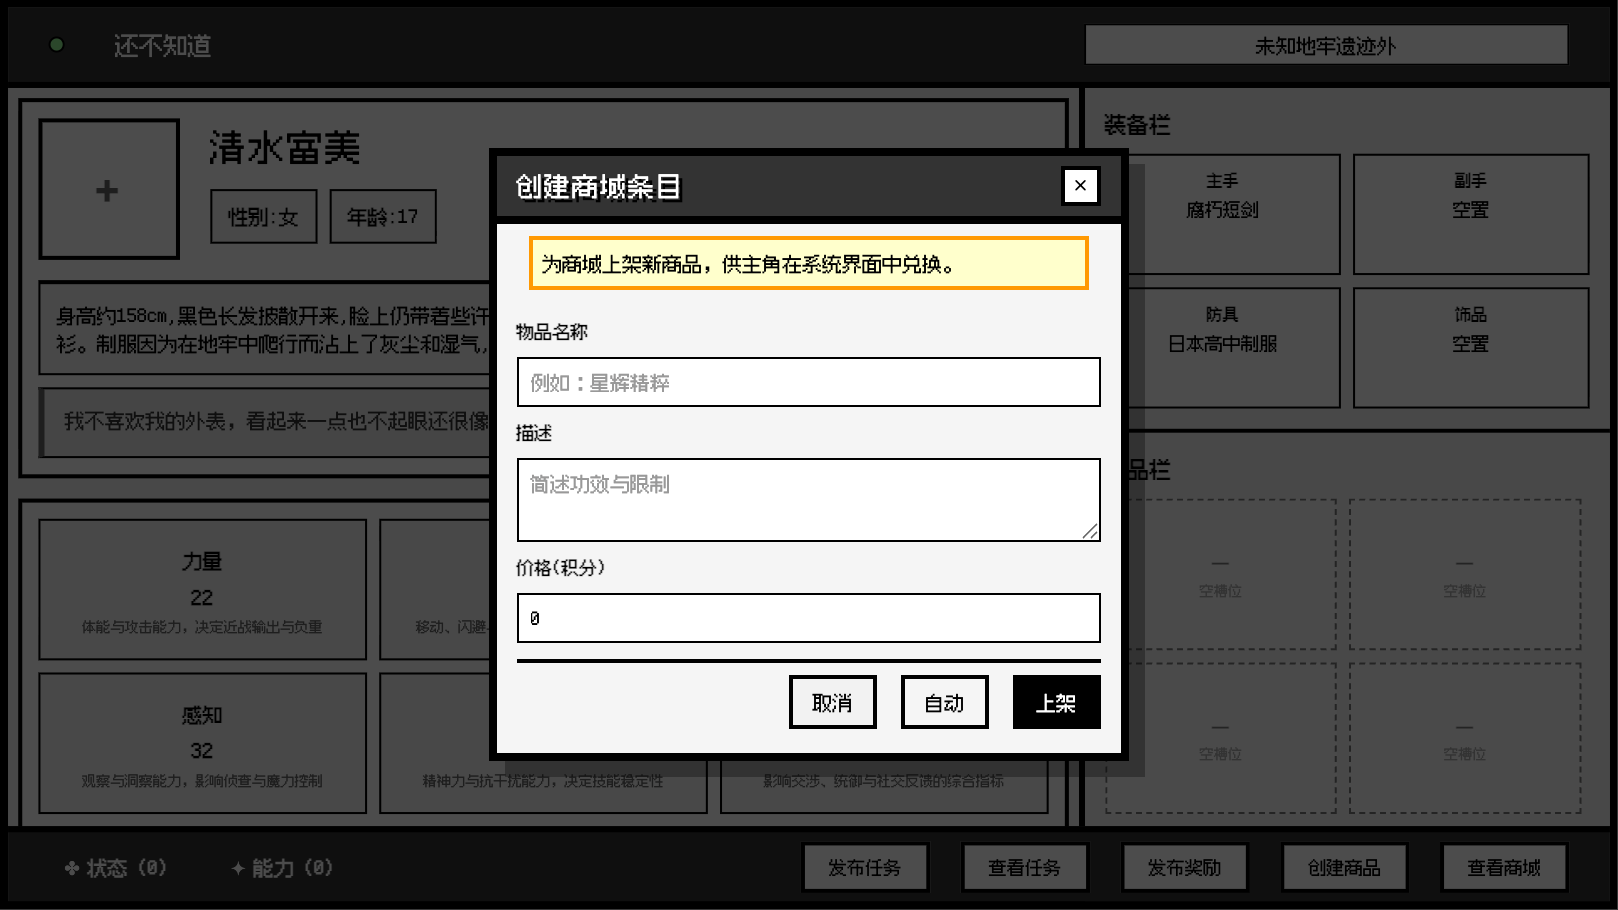Click the 发布奖励 button
The image size is (1618, 910).
[1185, 867]
